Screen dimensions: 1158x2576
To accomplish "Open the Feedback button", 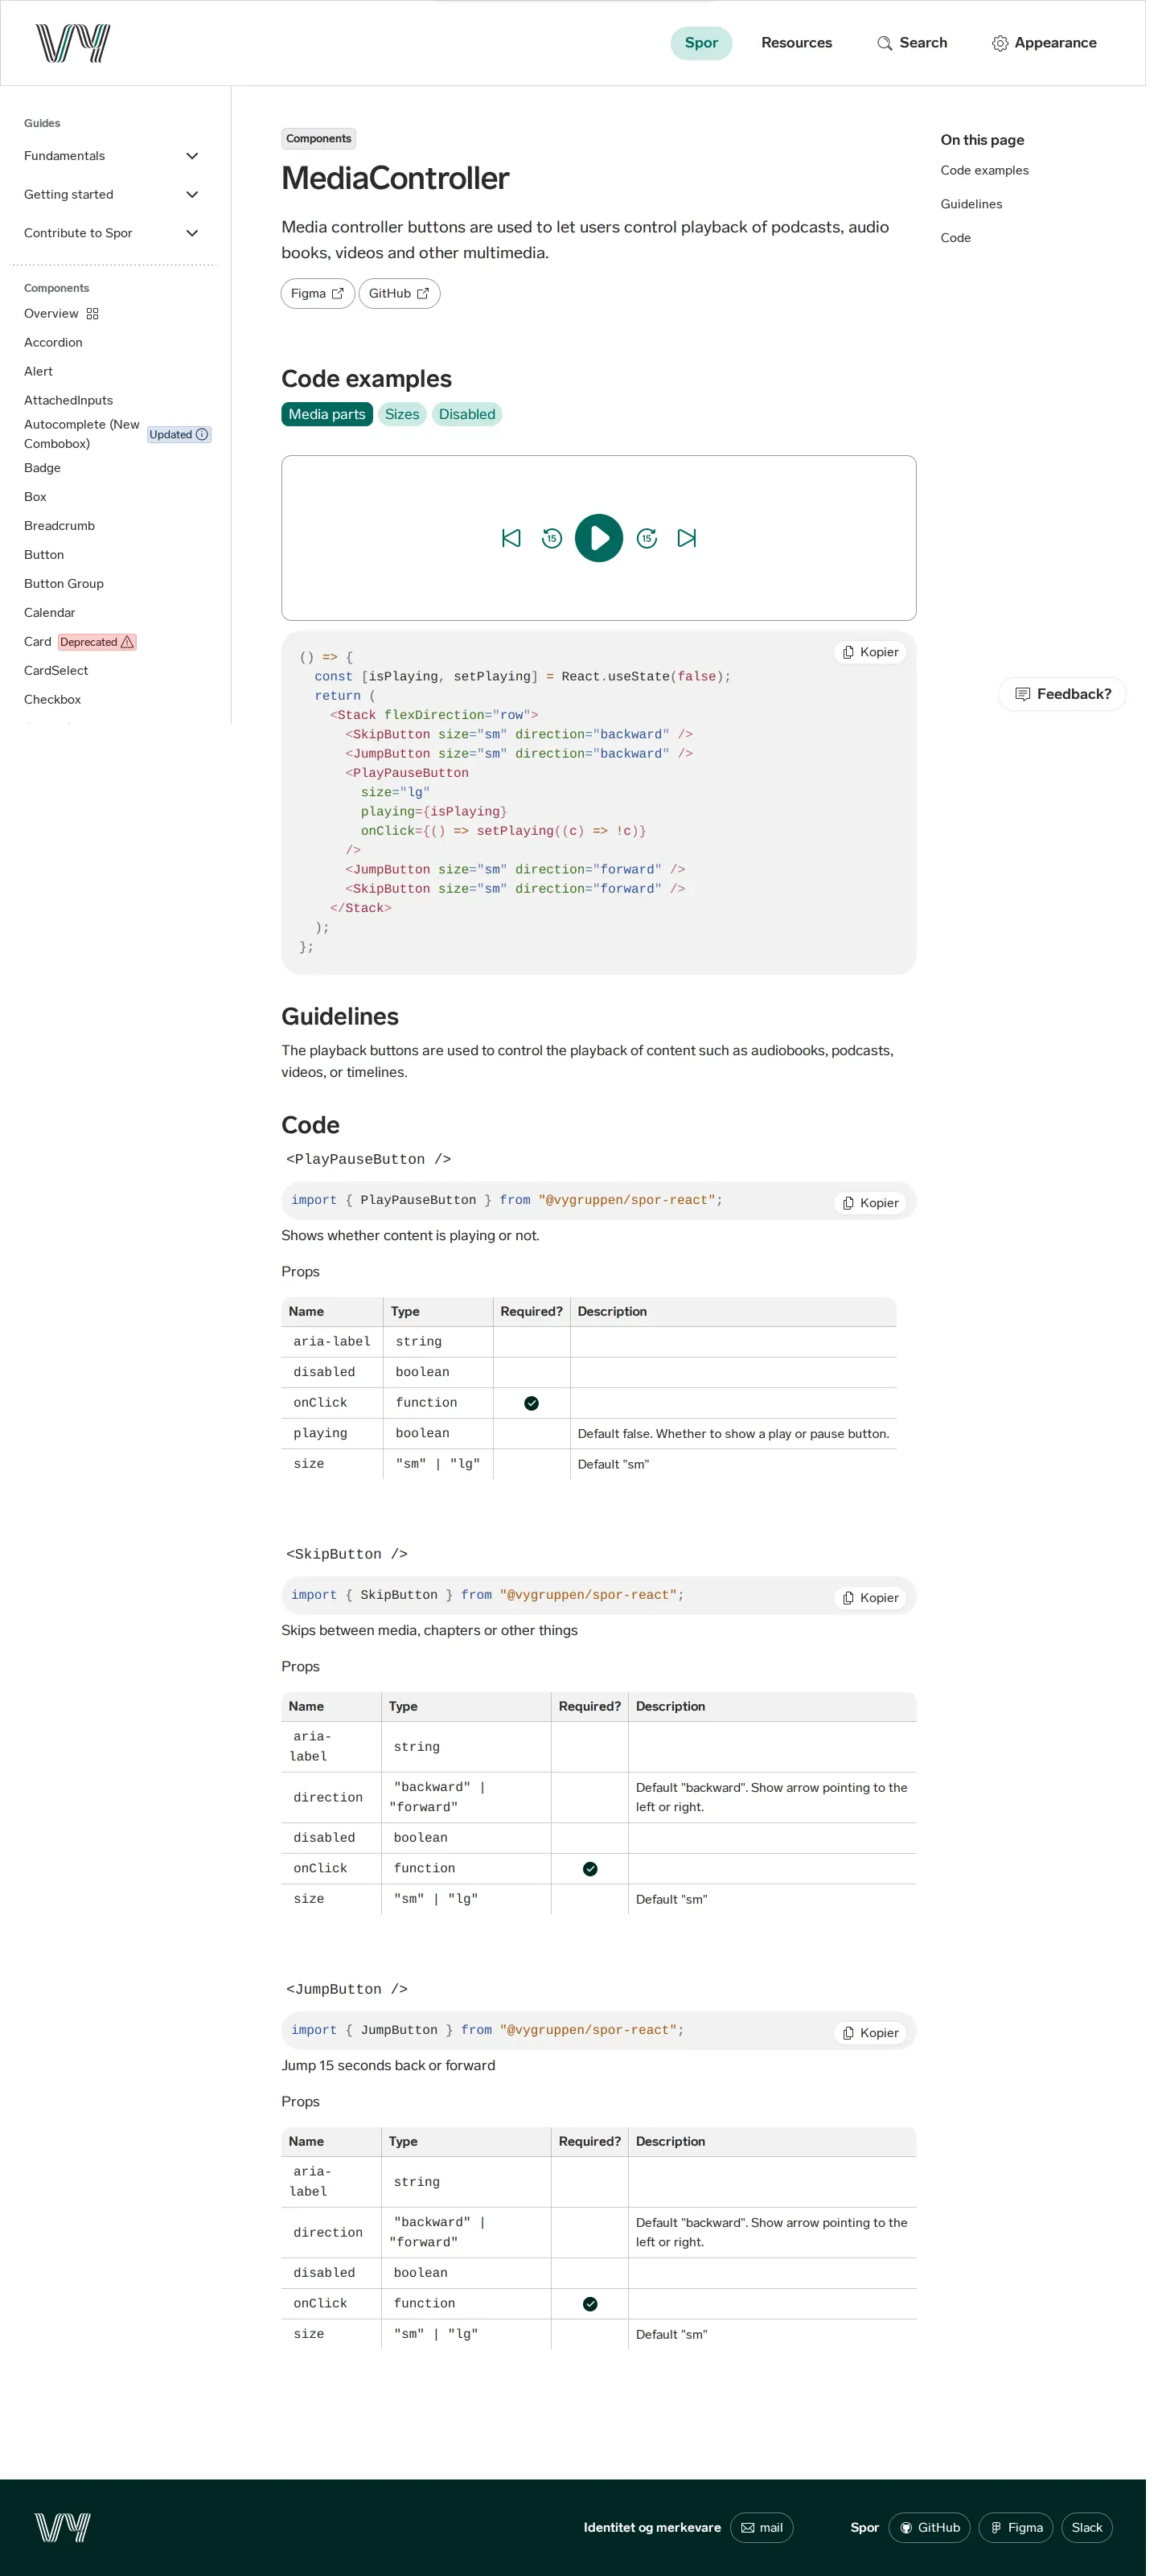I will 1061,694.
